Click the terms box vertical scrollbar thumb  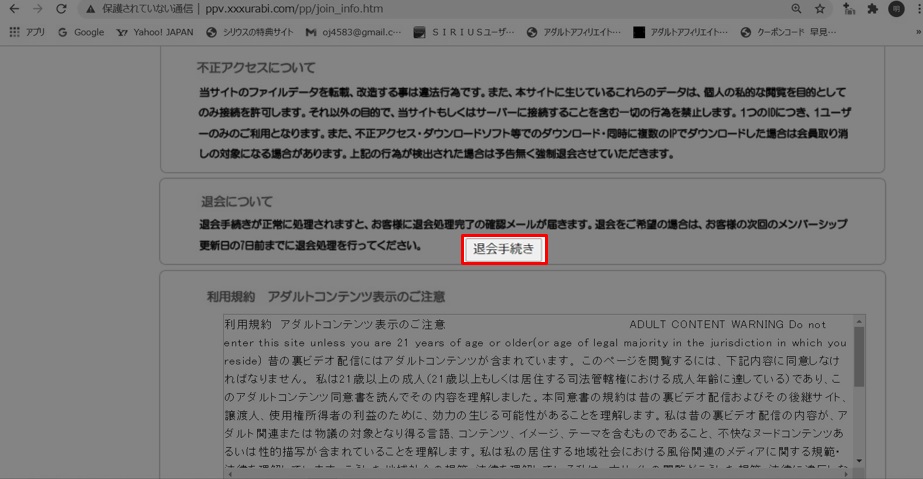(x=859, y=357)
